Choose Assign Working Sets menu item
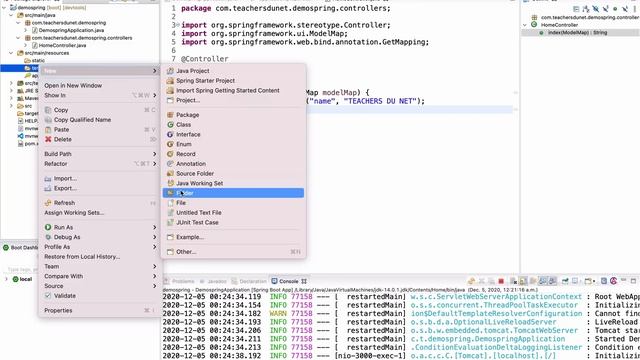 pyautogui.click(x=74, y=213)
